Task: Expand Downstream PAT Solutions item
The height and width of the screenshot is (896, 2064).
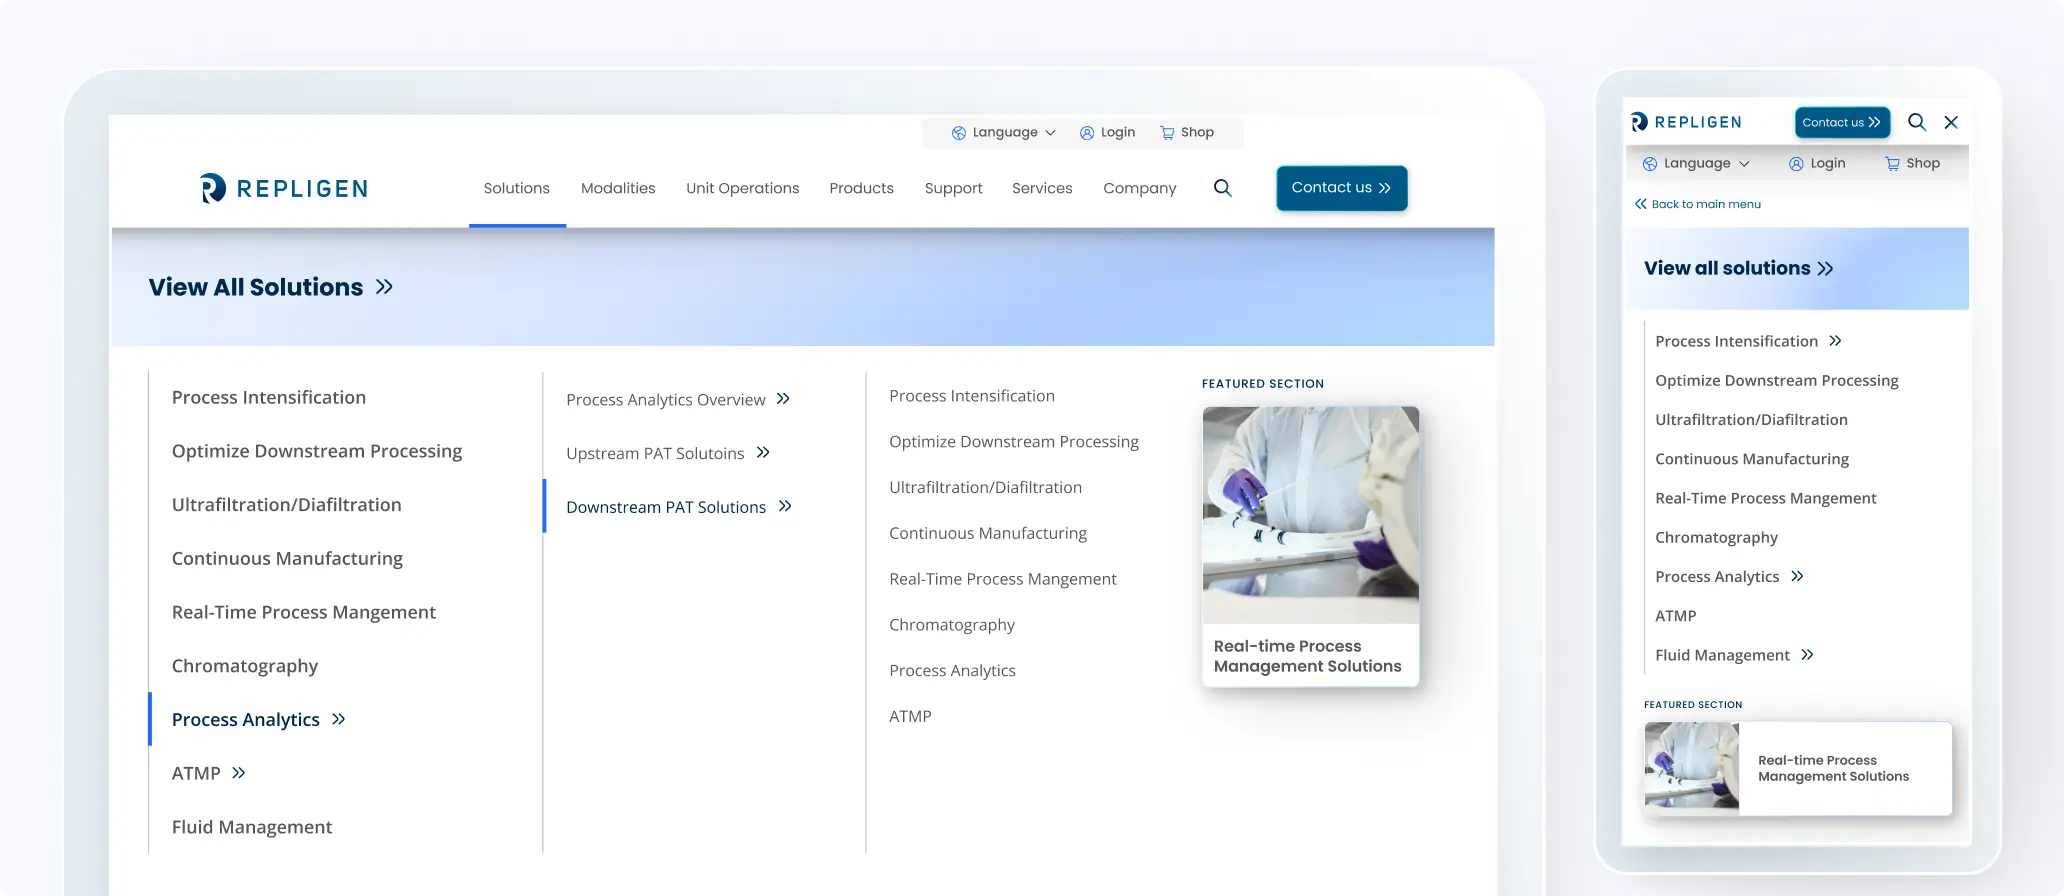Action: [785, 506]
